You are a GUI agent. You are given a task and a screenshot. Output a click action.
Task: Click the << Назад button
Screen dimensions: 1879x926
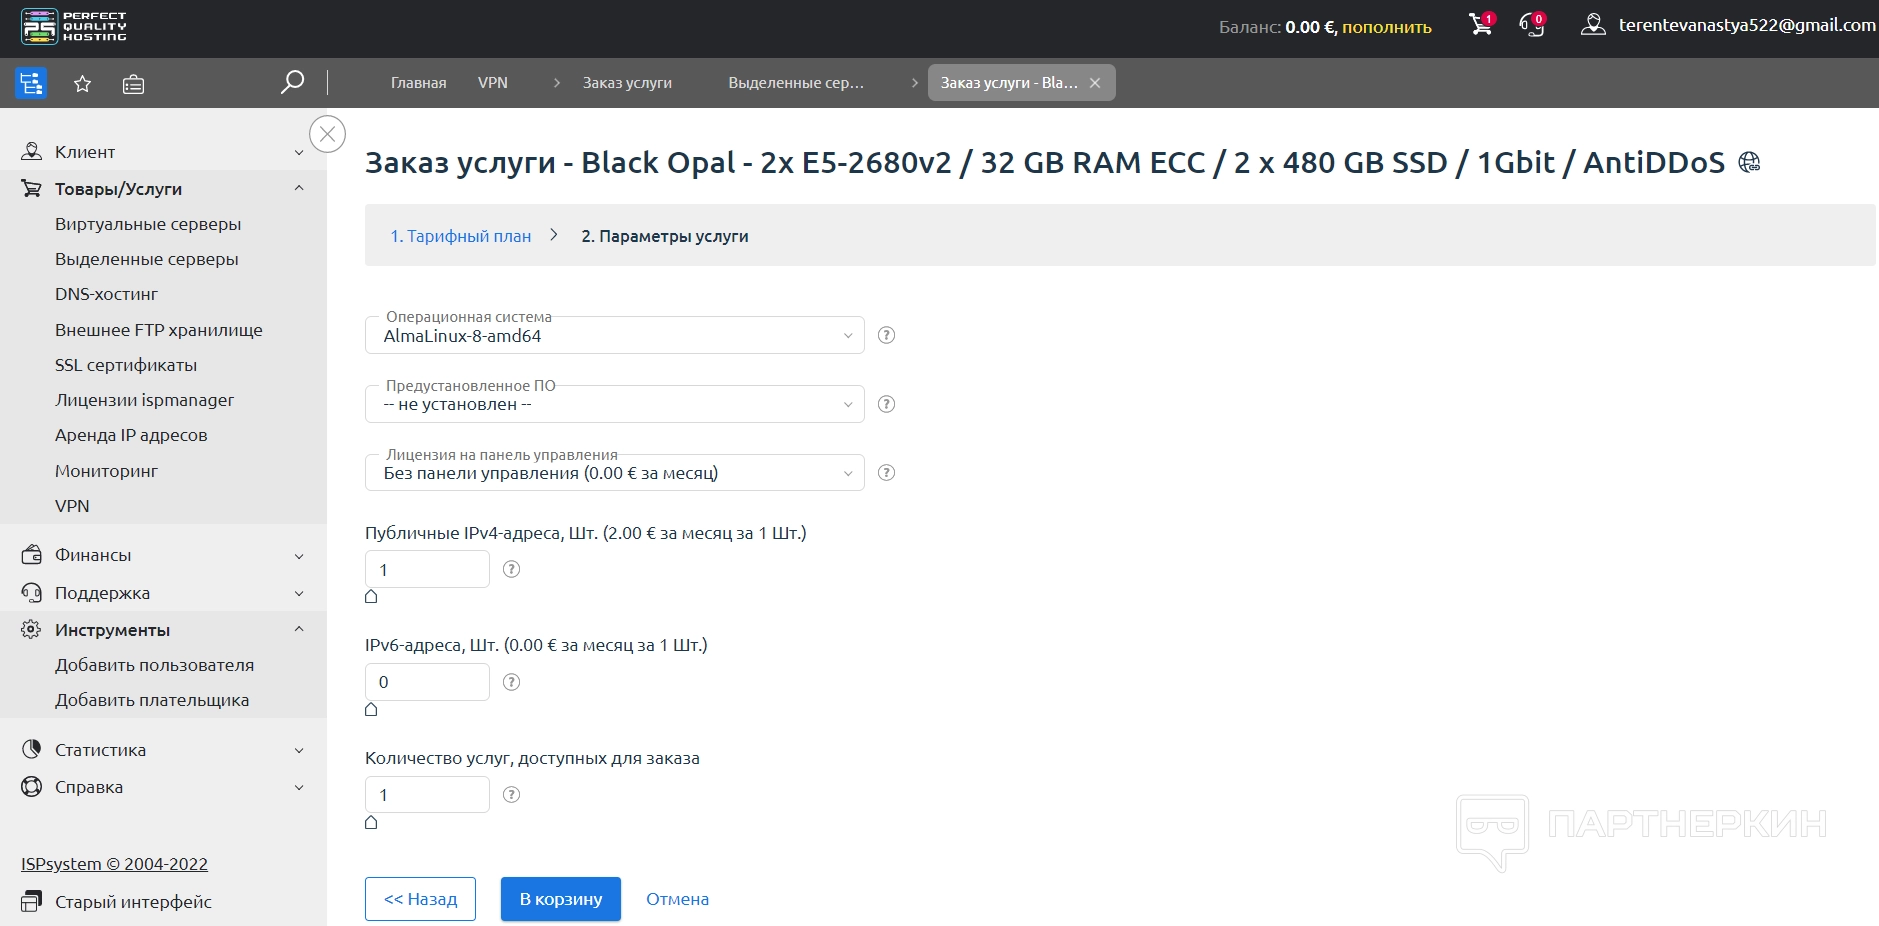click(420, 899)
